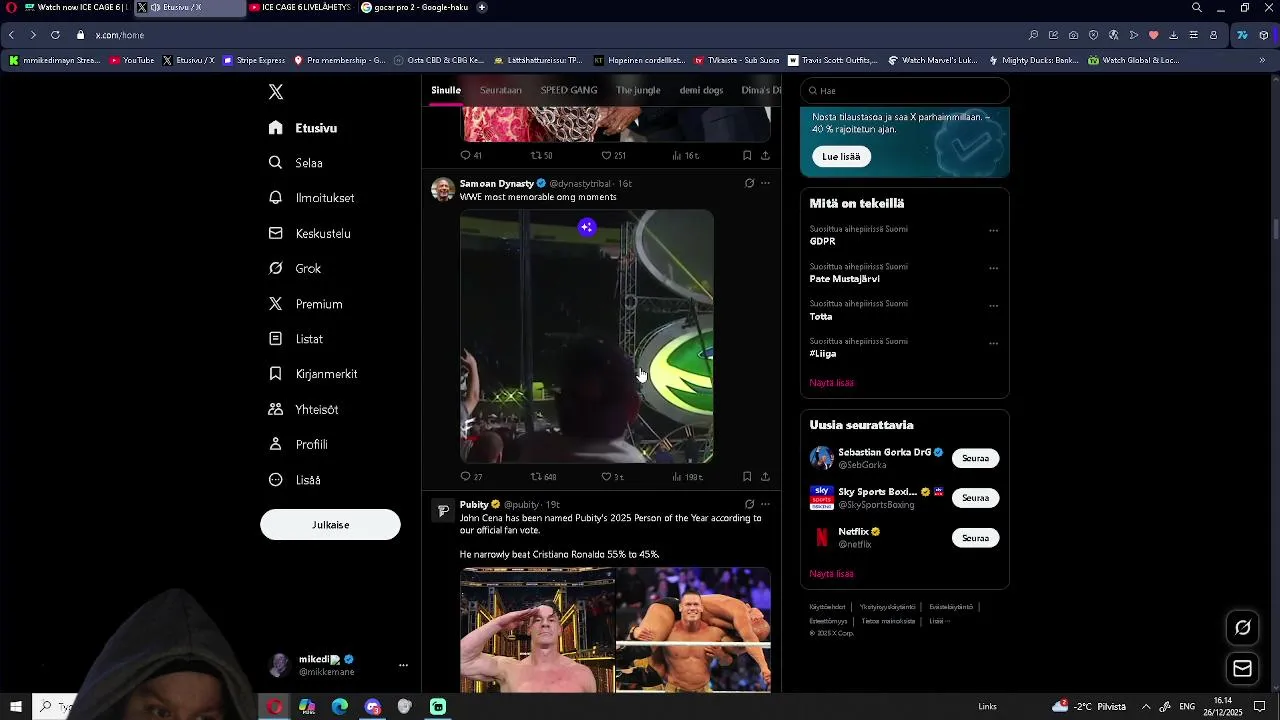Click browser heart favorites icon
This screenshot has height=720, width=1280.
coord(1153,35)
